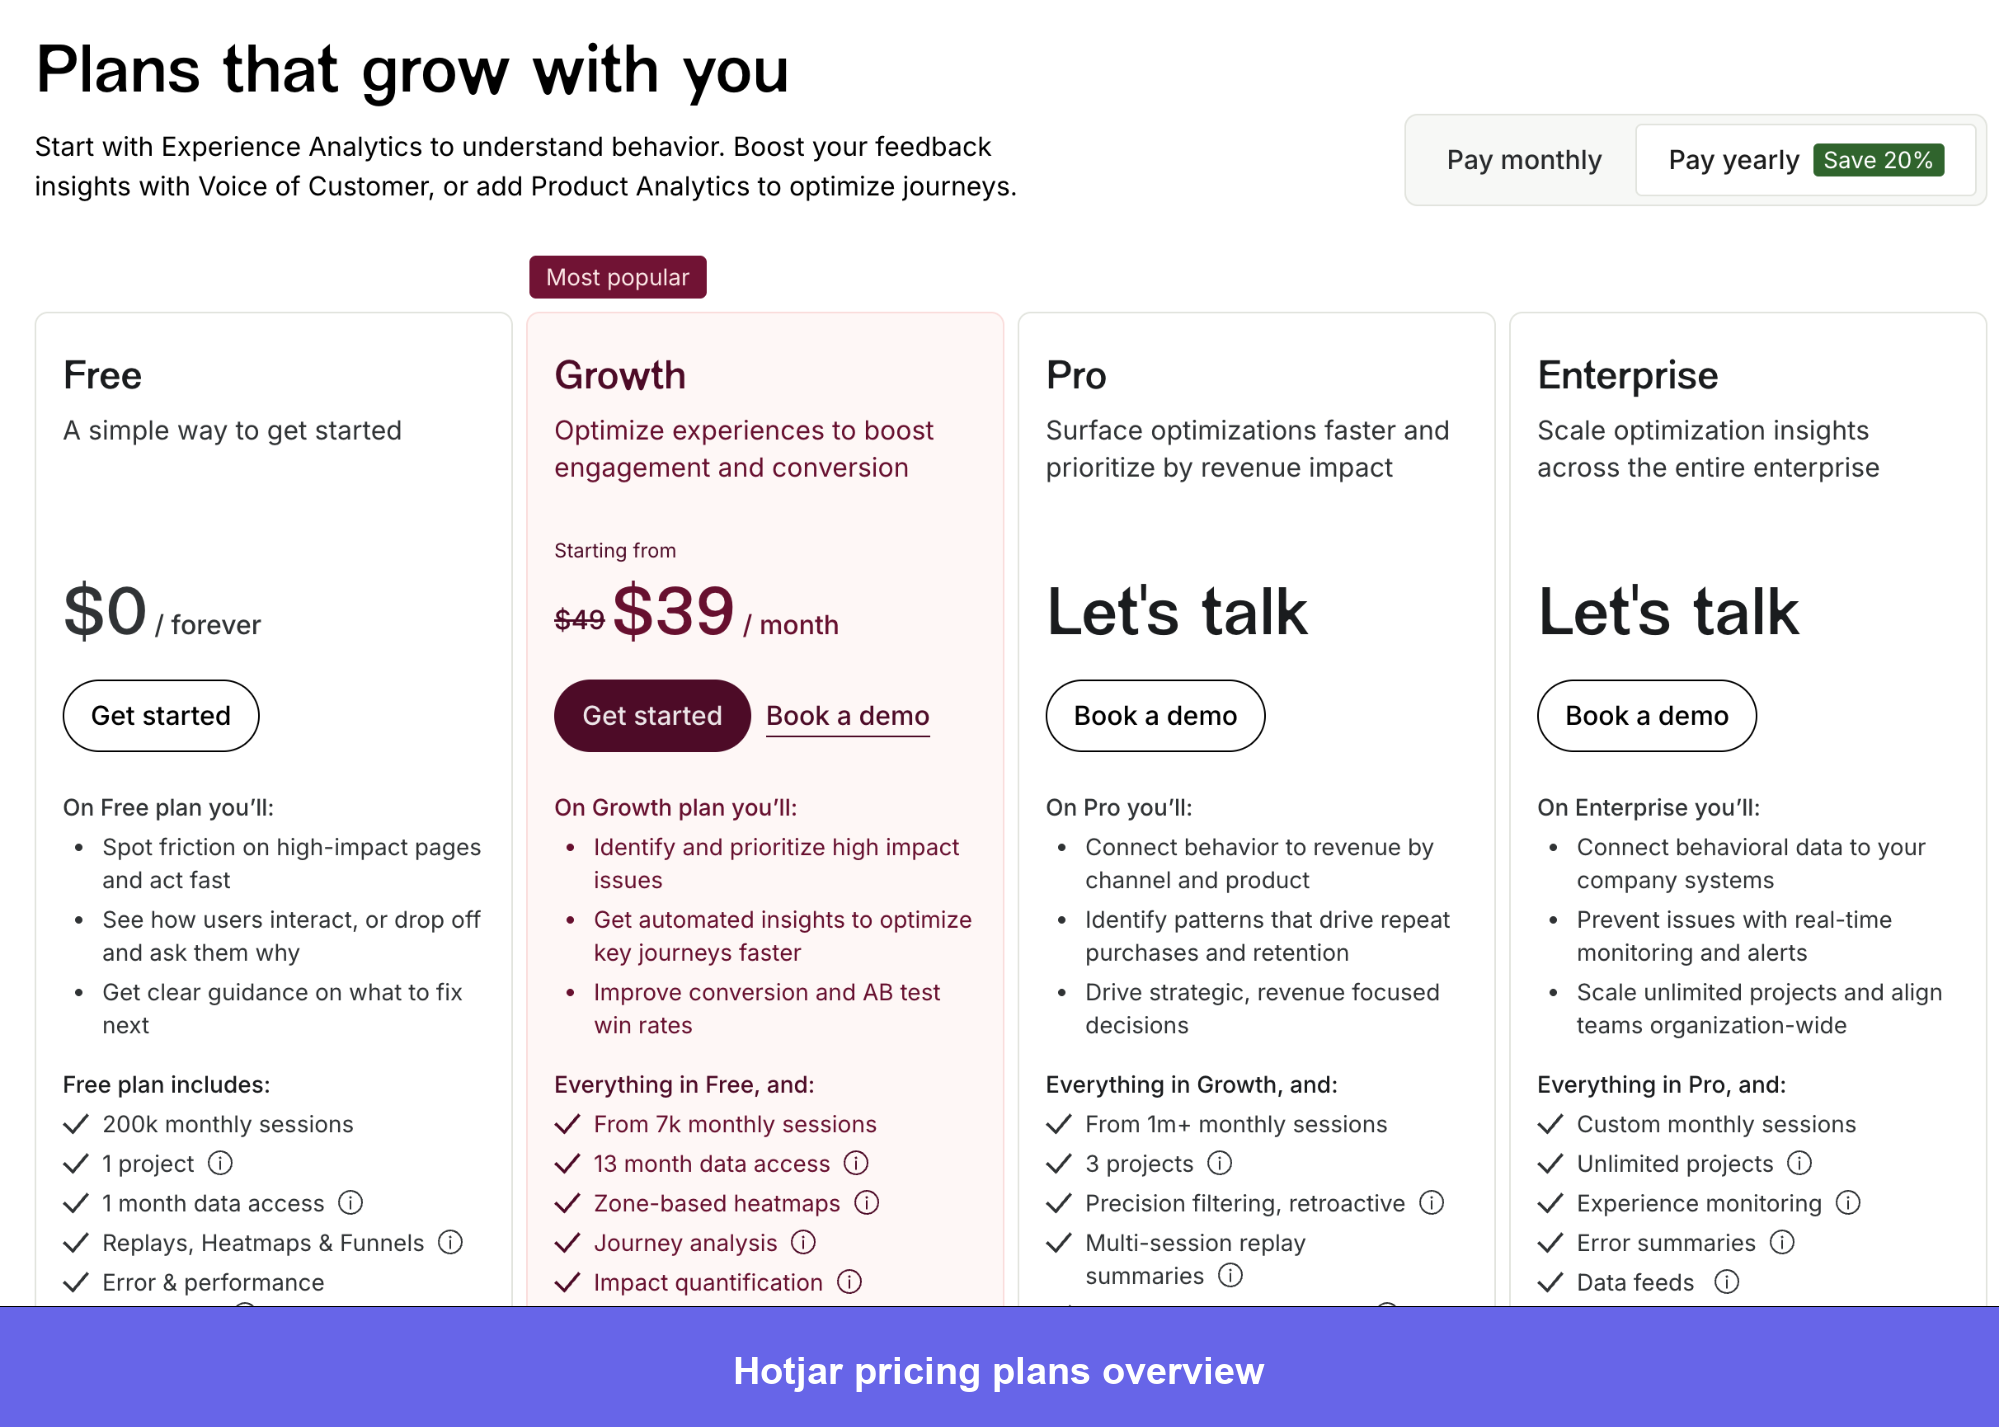Image resolution: width=1999 pixels, height=1427 pixels.
Task: Click Get started on the Growth plan
Action: pyautogui.click(x=651, y=715)
